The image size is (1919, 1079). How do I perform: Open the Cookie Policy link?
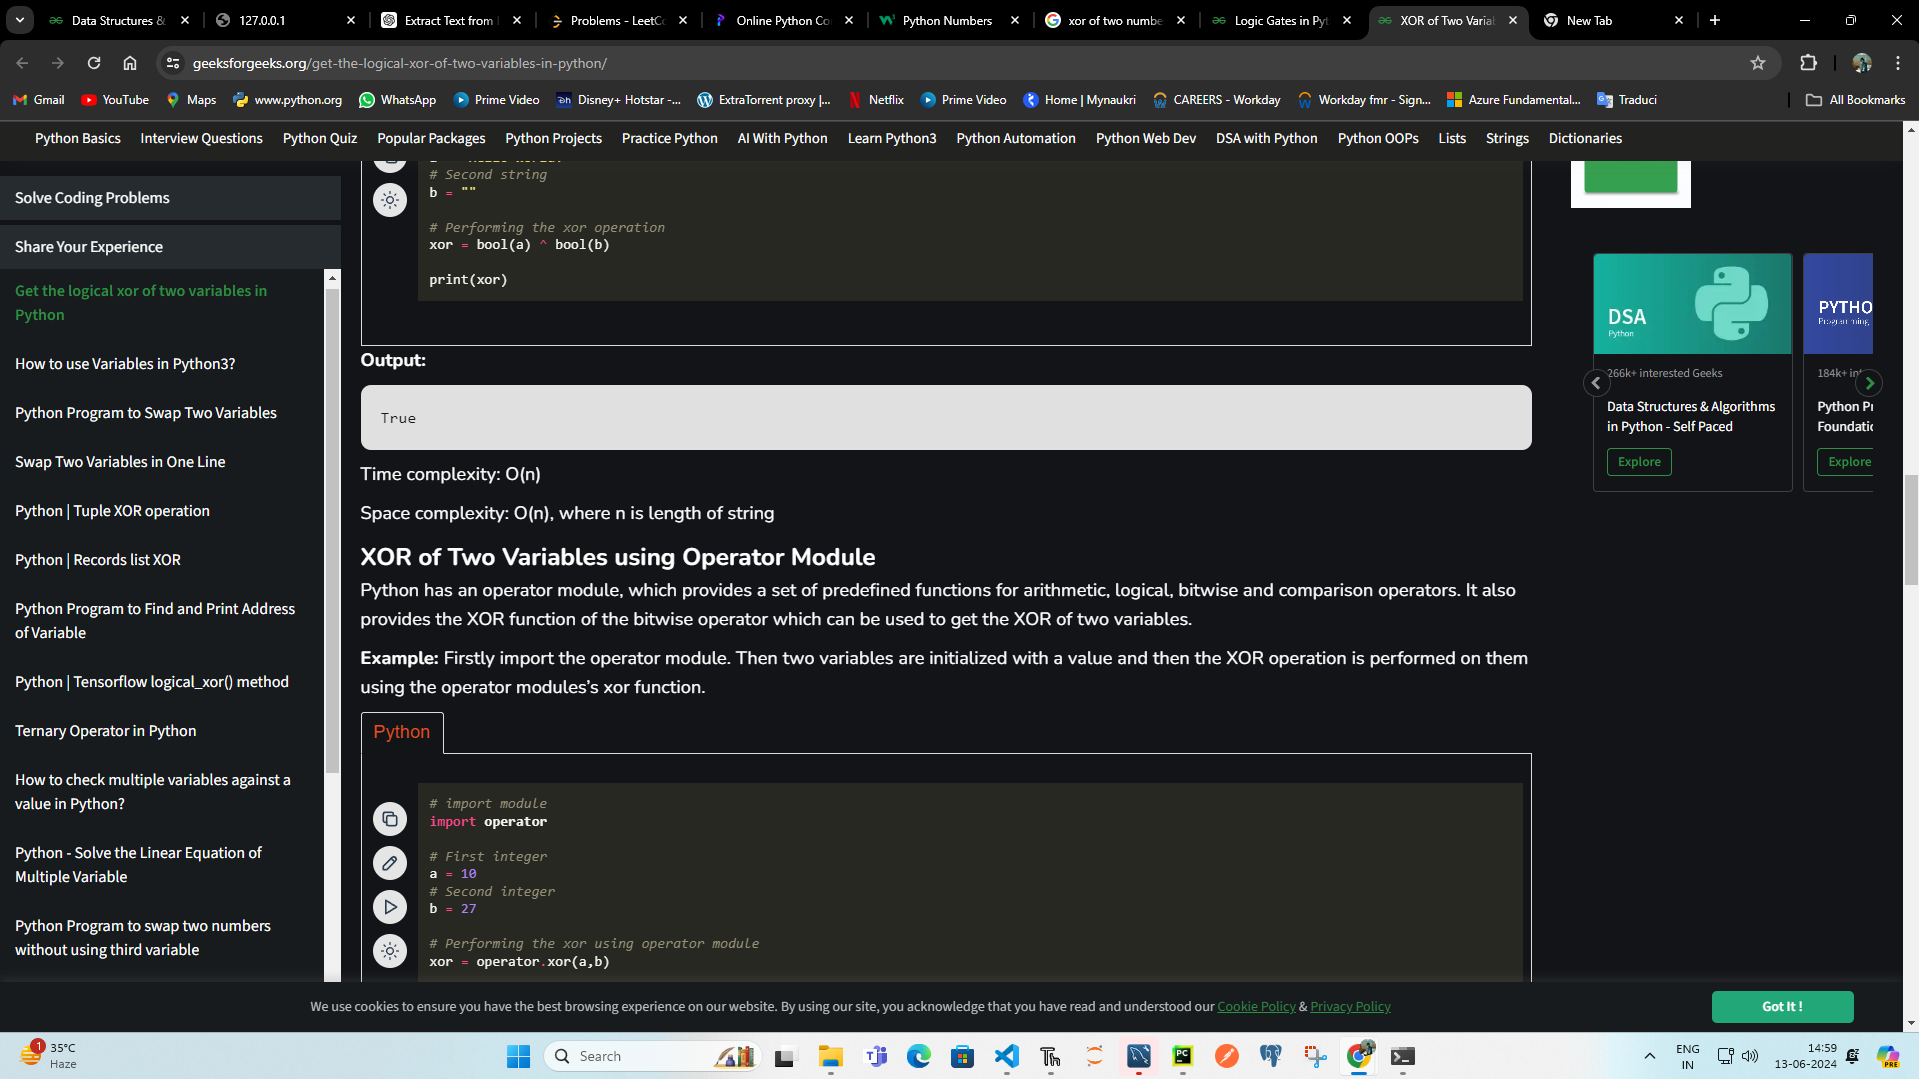tap(1256, 1007)
